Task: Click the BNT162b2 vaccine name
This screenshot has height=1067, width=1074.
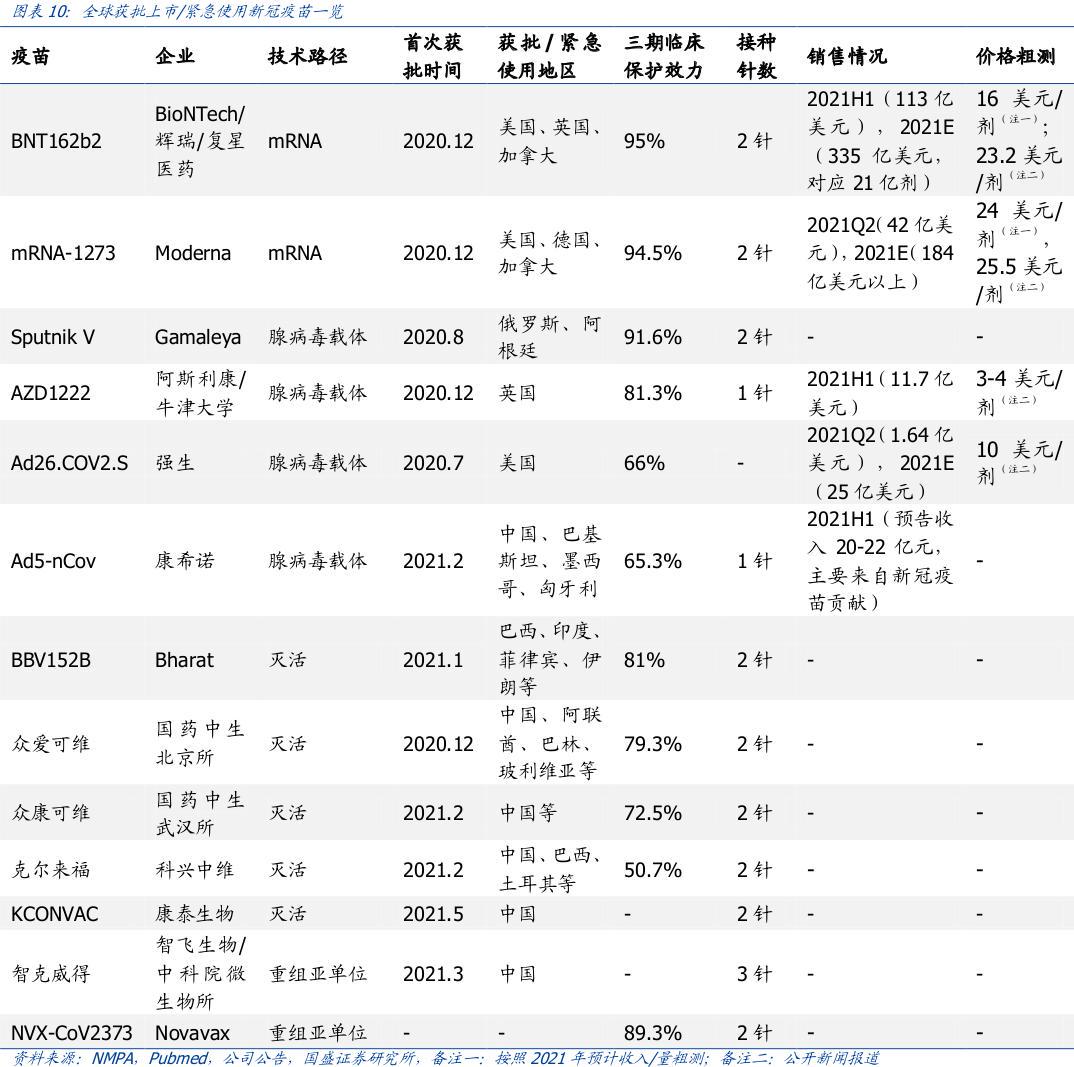Action: 56,141
